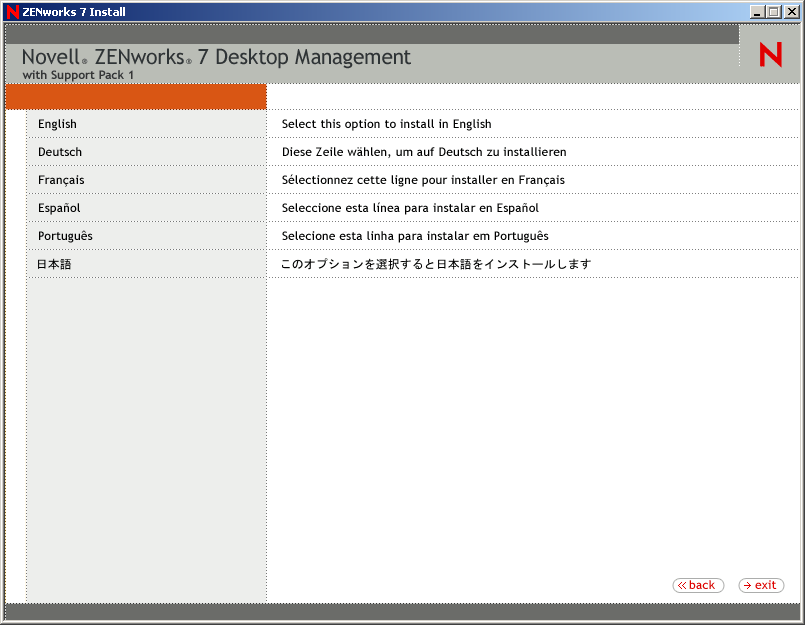Screen dimensions: 805x625
Task: Click the 'Novell ZENworks 7 Desktop Management' heading
Action: pyautogui.click(x=216, y=57)
